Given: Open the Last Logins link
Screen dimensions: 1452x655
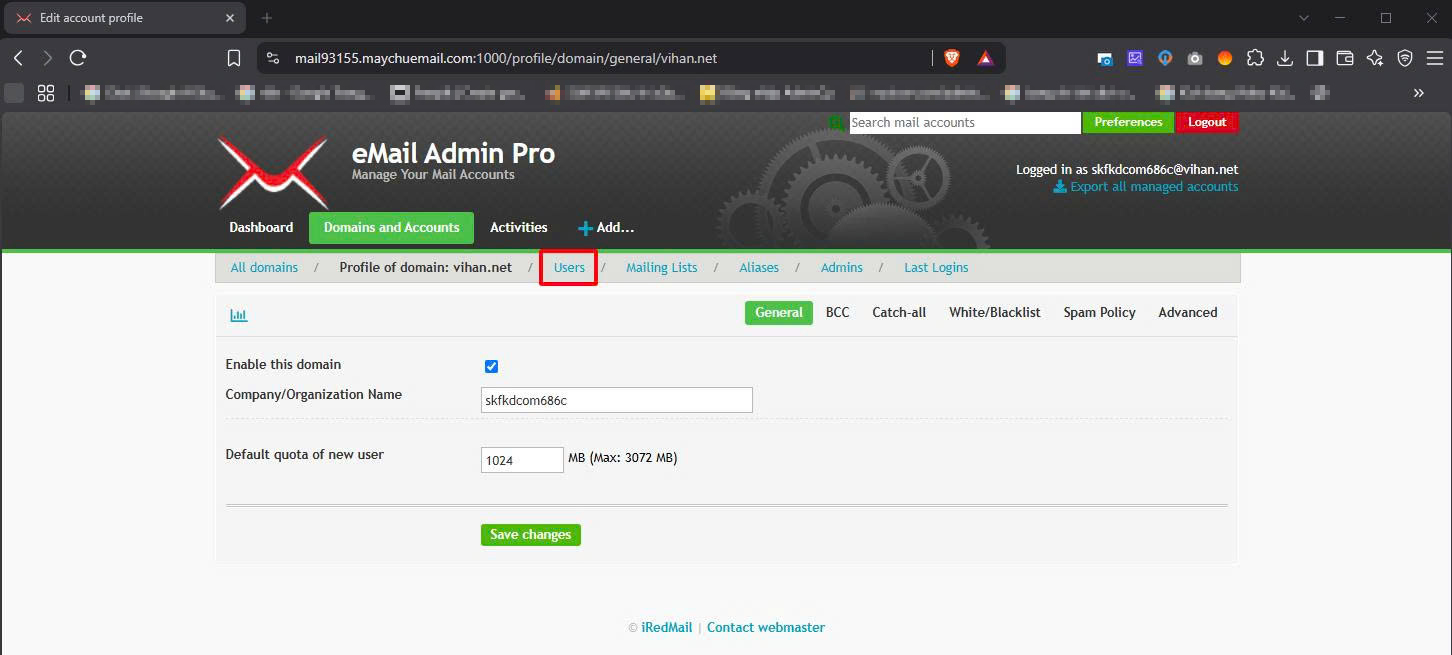Looking at the screenshot, I should tap(936, 268).
